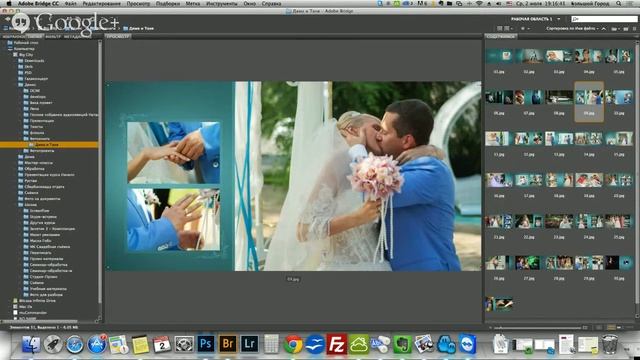This screenshot has height=360, width=640.
Task: Switch to the Просмотр preview panel tab
Action: tap(118, 36)
